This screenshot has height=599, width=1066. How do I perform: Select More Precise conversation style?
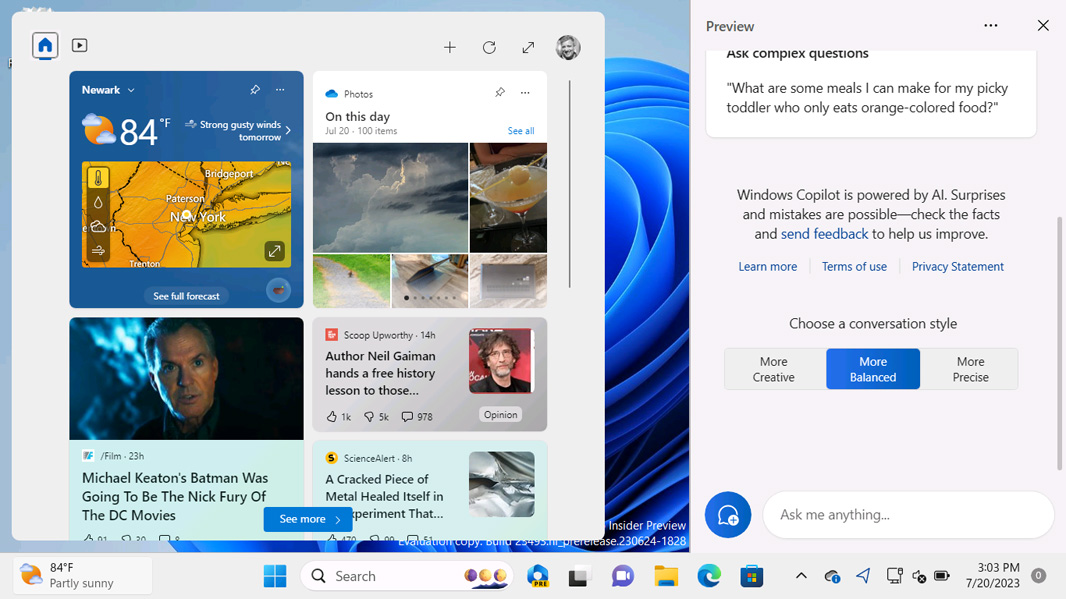tap(970, 369)
